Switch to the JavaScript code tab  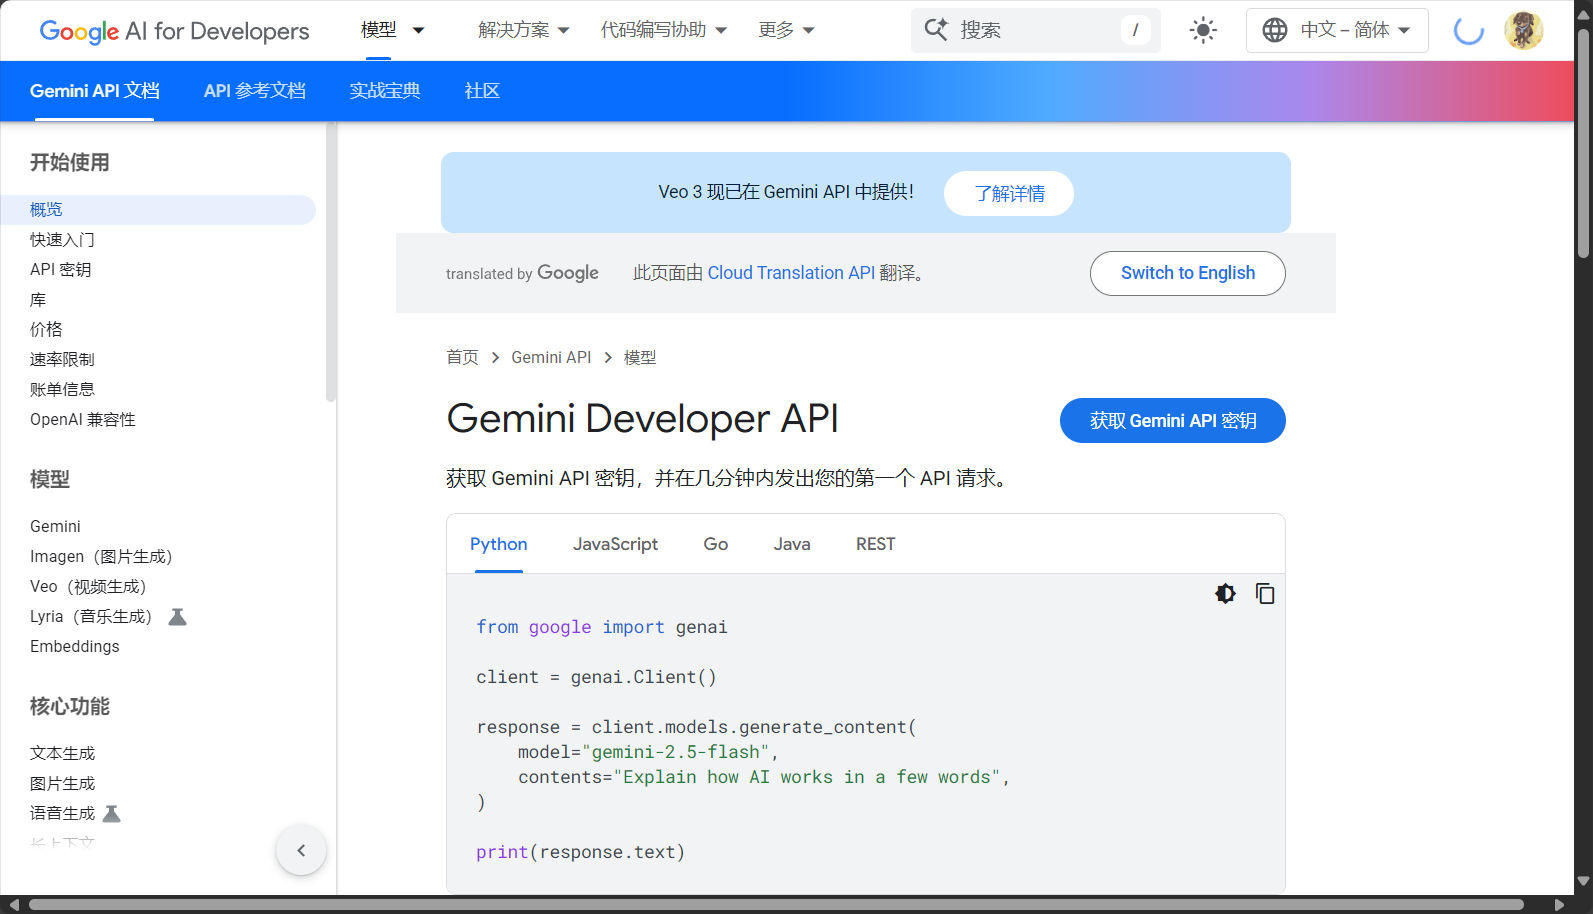[x=615, y=544]
